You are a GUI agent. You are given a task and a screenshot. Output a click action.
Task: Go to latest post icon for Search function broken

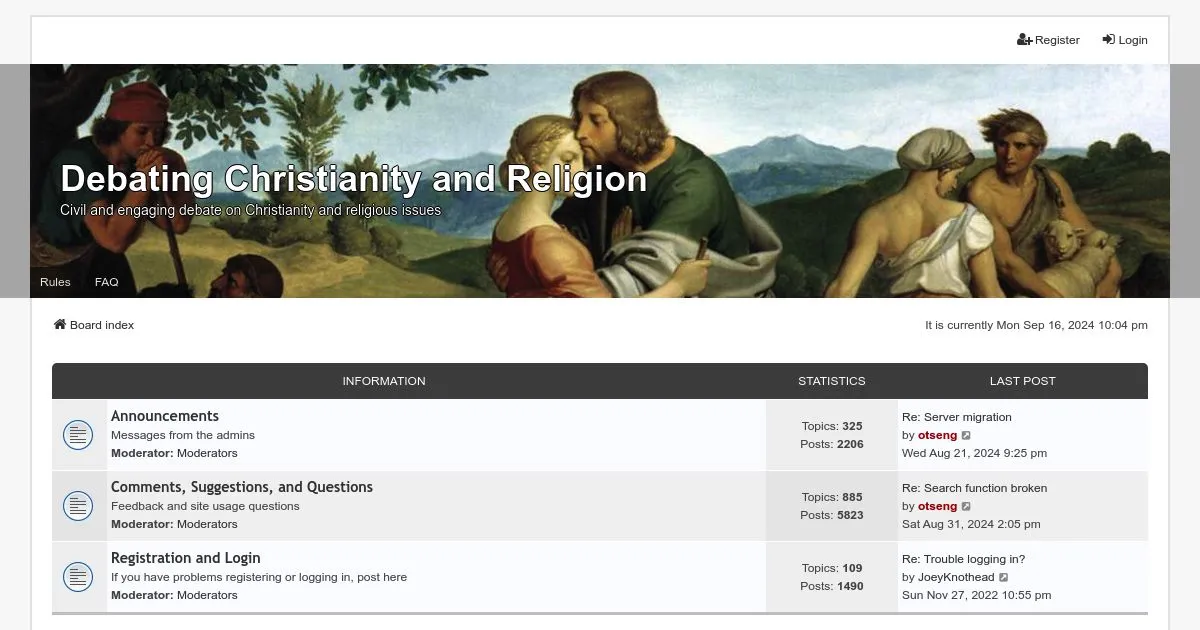pos(966,507)
